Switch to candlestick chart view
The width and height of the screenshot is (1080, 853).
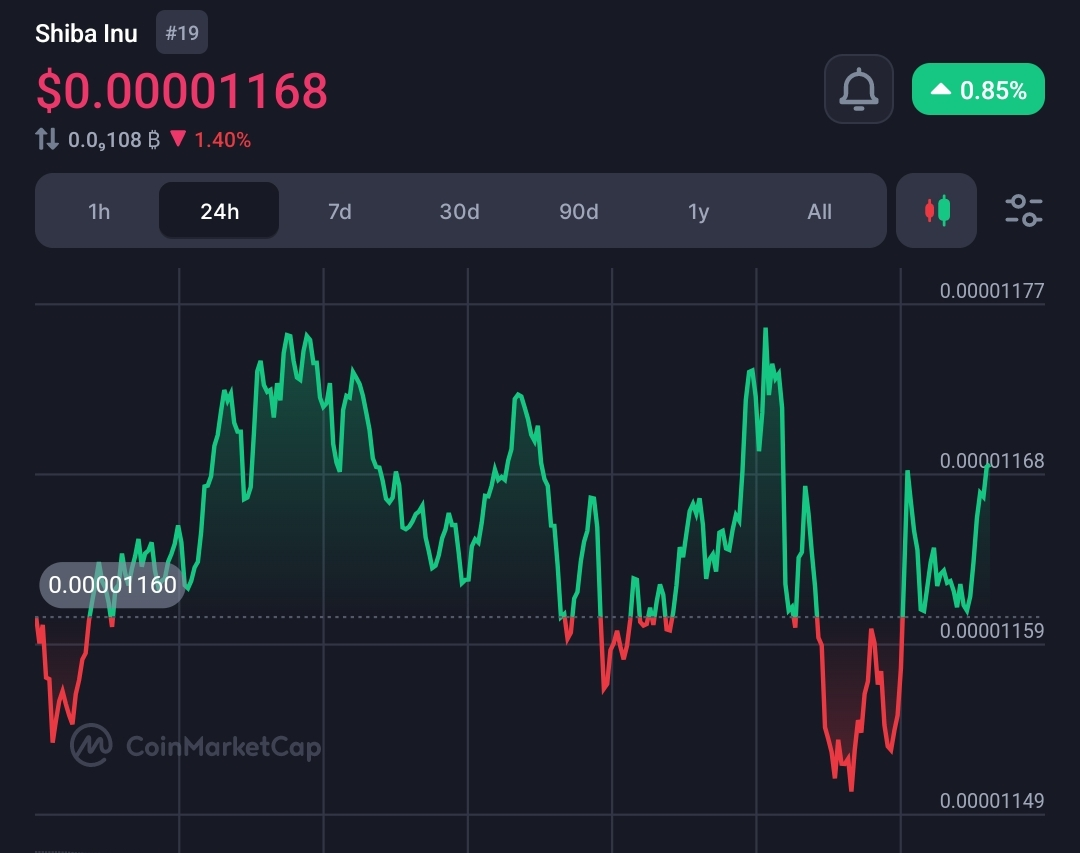pyautogui.click(x=936, y=210)
